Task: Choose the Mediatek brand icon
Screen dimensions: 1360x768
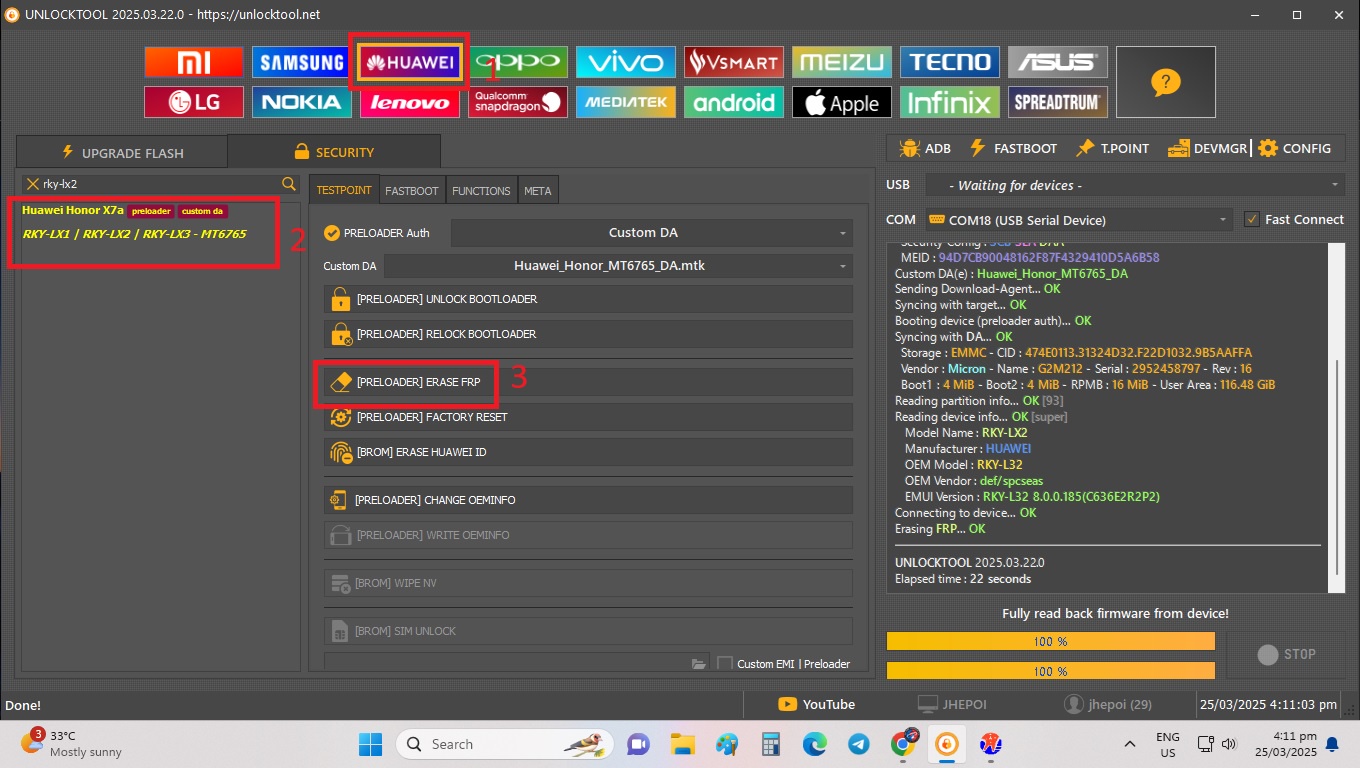Action: [625, 102]
